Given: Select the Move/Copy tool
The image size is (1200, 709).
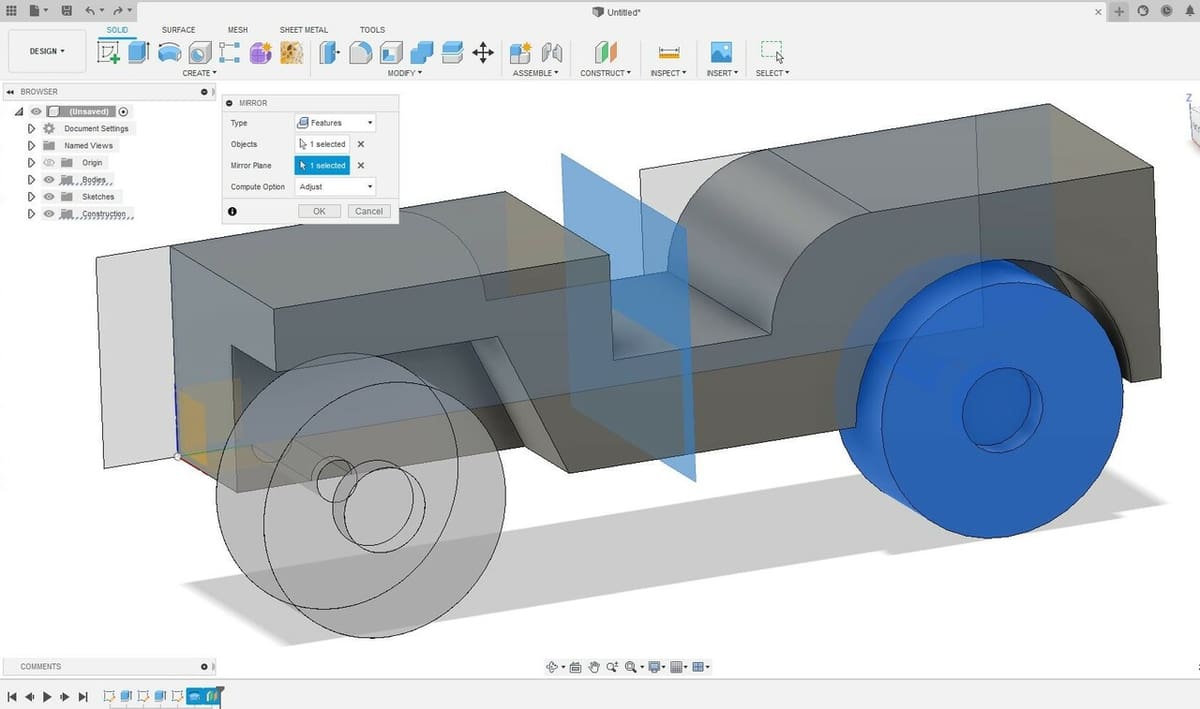Looking at the screenshot, I should [482, 52].
